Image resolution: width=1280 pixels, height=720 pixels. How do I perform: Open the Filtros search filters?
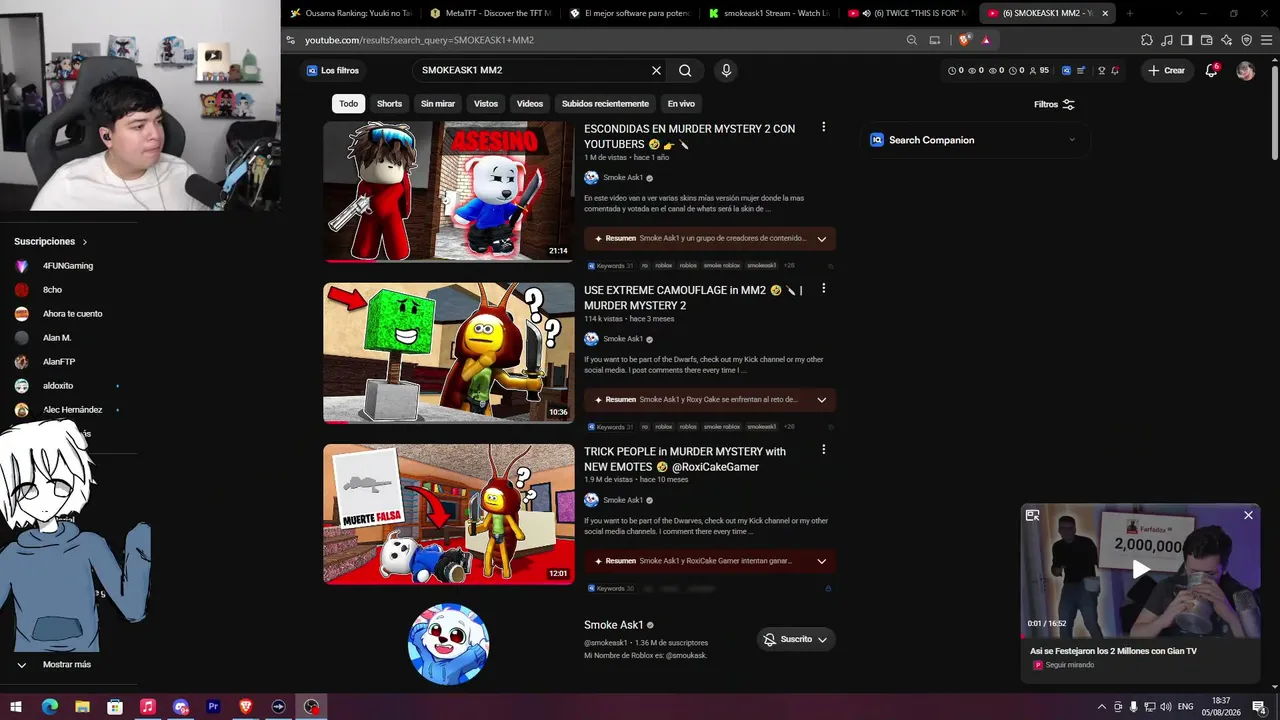point(1055,104)
